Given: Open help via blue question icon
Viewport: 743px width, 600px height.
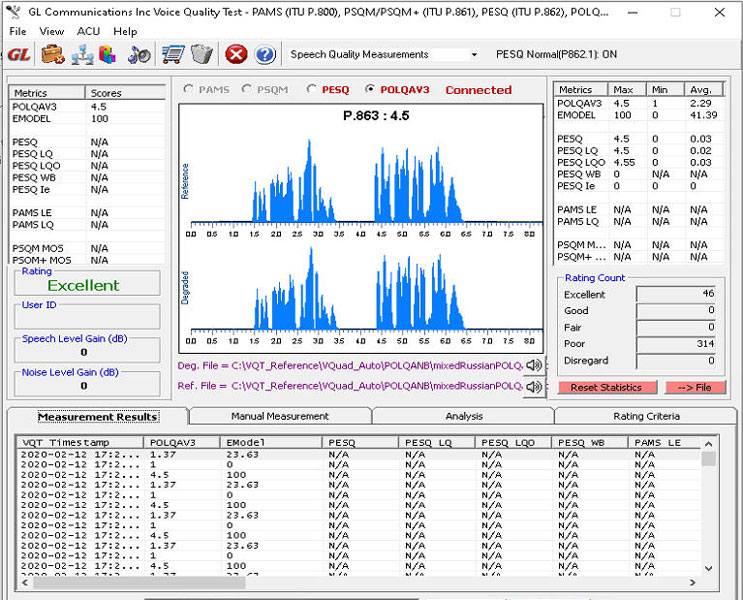Looking at the screenshot, I should pyautogui.click(x=265, y=55).
